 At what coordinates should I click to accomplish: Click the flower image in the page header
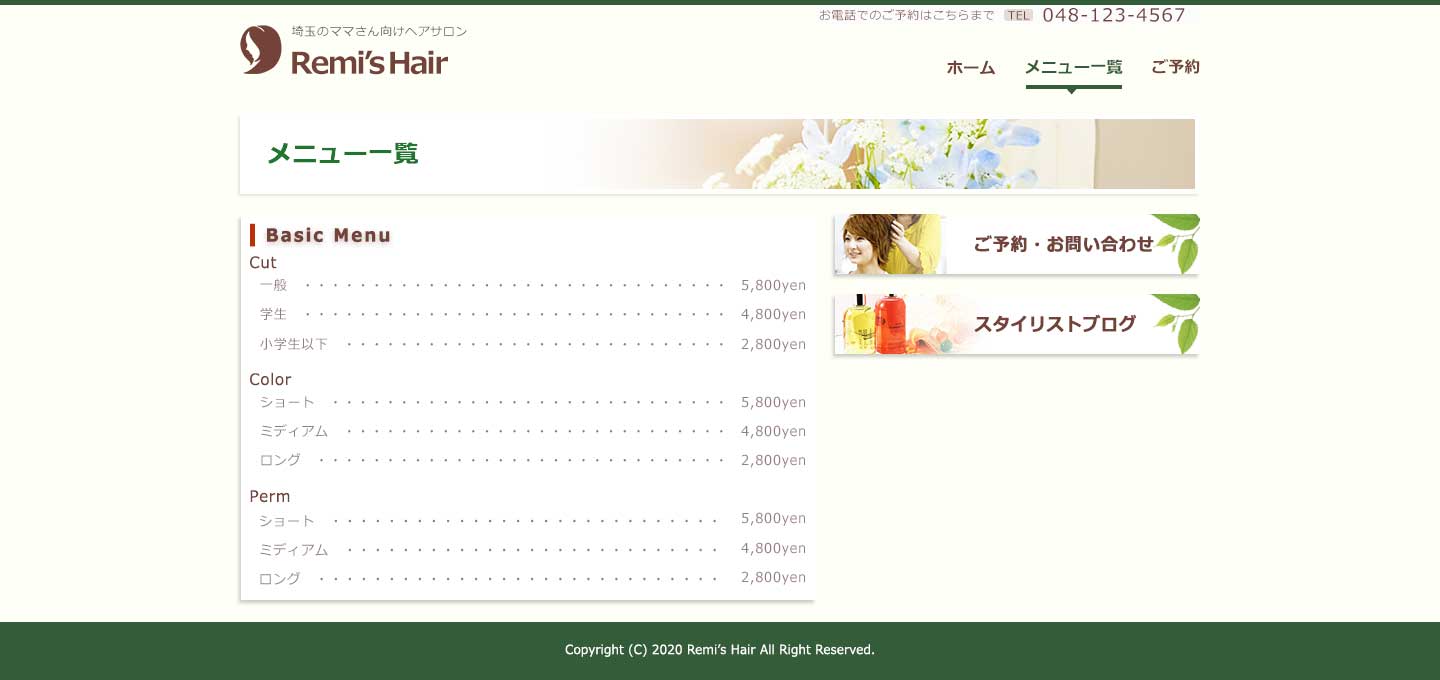[880, 154]
